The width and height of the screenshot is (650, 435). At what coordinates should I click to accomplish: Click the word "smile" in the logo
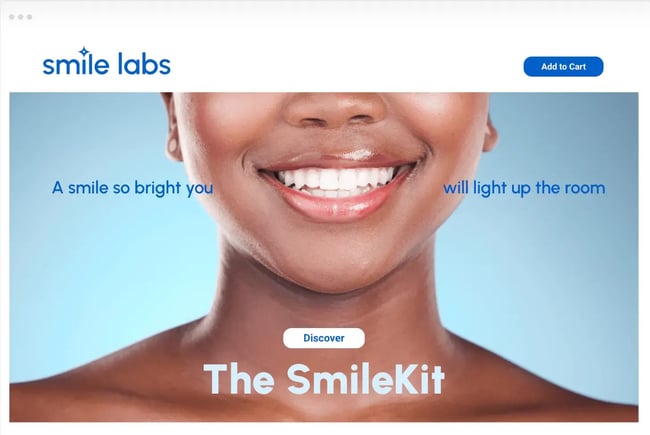[x=76, y=64]
